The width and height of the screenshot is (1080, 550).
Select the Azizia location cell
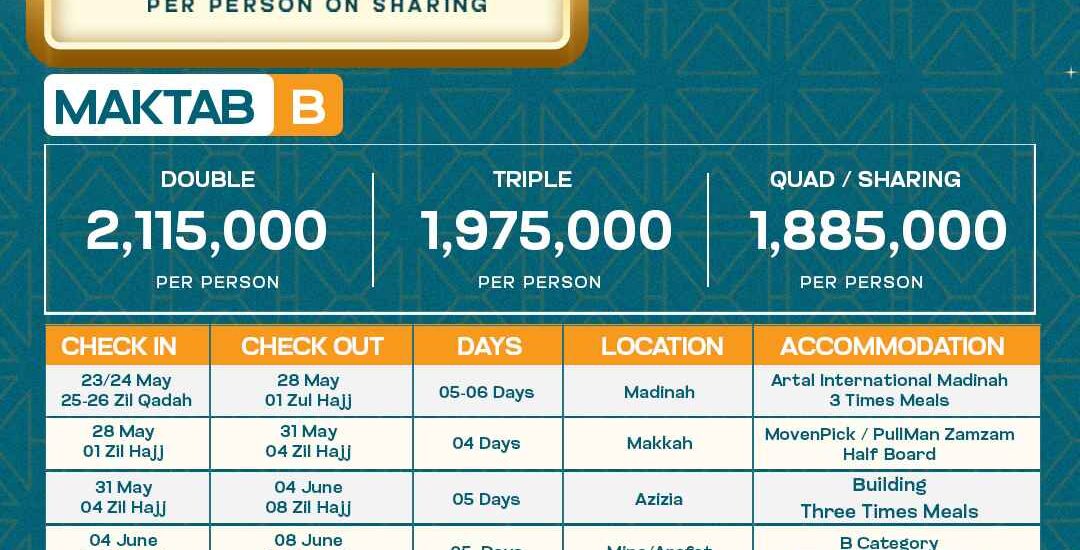click(x=659, y=499)
